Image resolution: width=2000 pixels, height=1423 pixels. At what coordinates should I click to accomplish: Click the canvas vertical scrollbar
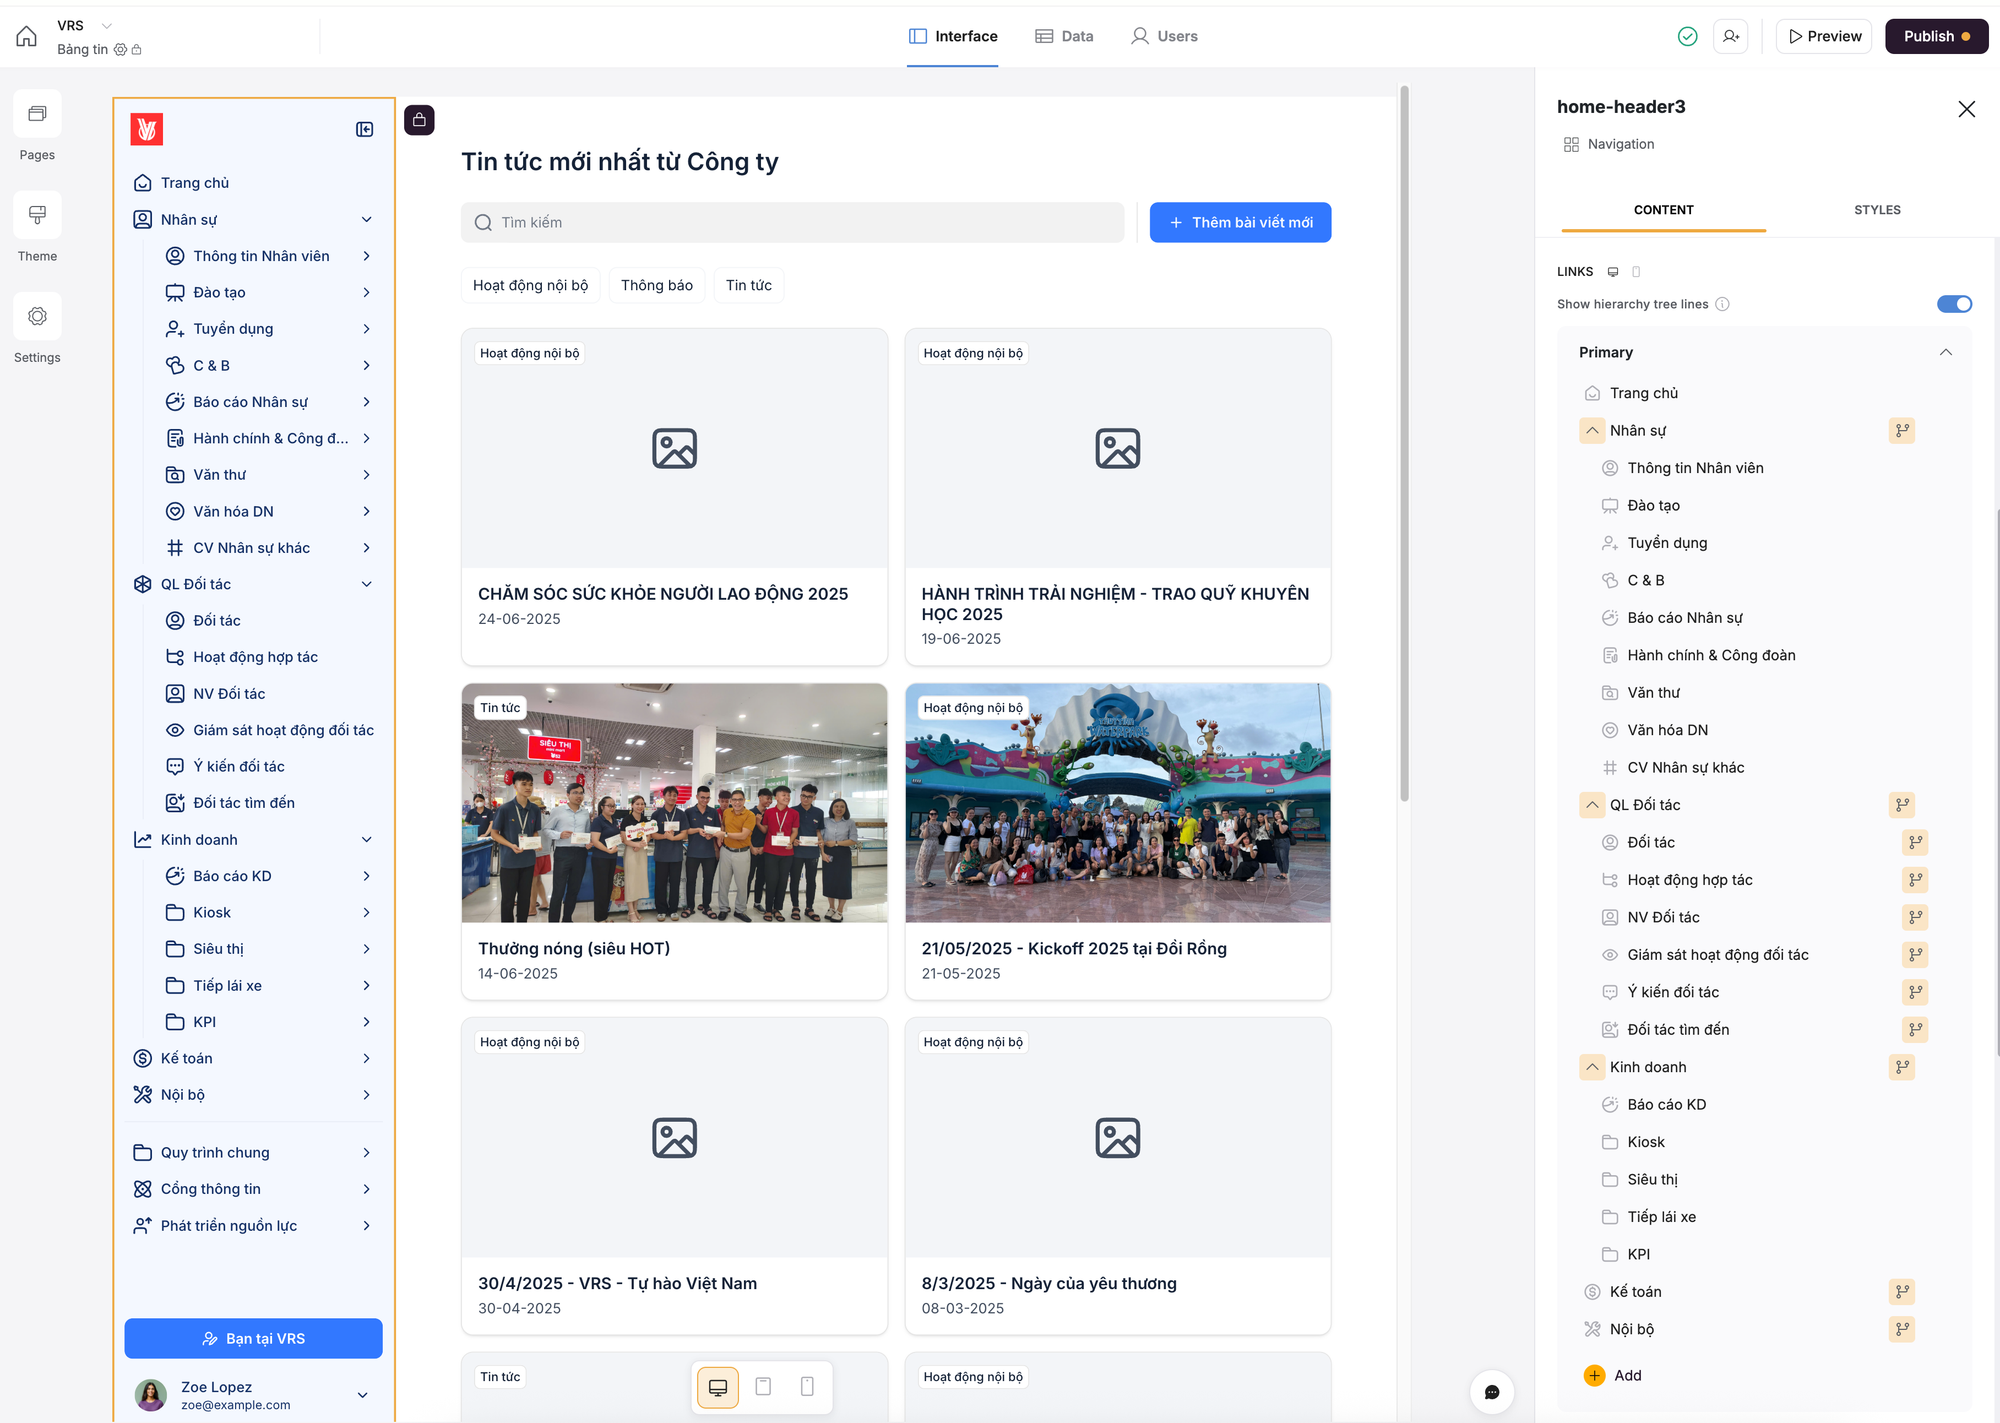[x=1404, y=445]
